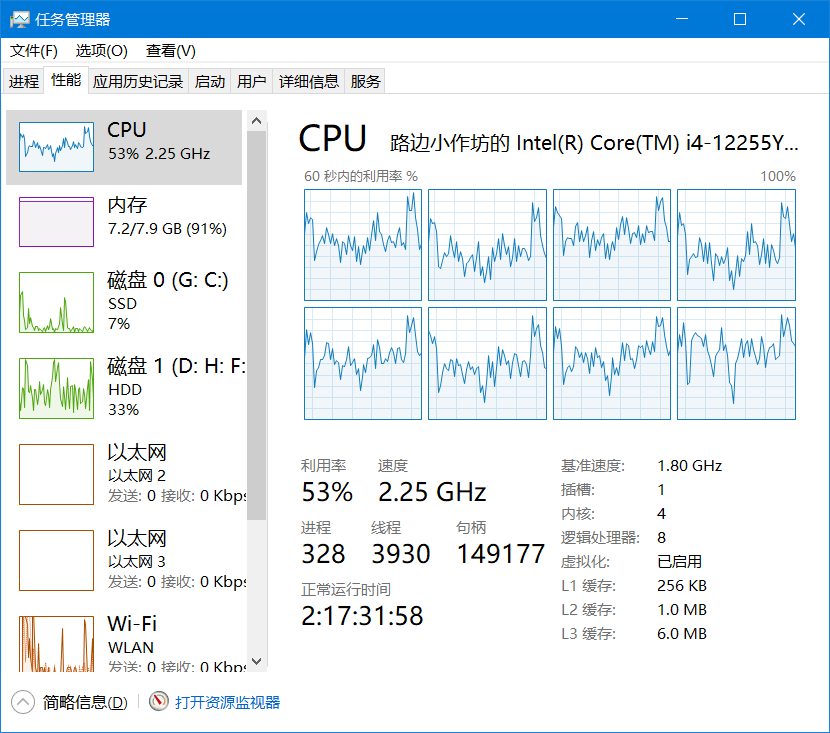Click the sidebar scroll up arrow
This screenshot has height=733, width=830.
point(257,121)
